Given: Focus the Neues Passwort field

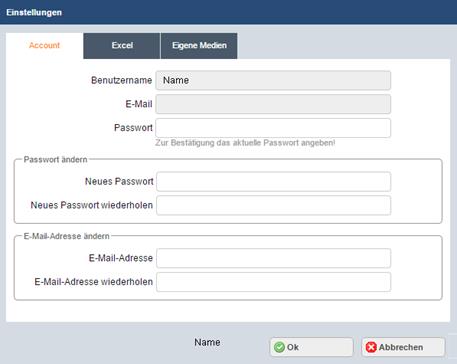Looking at the screenshot, I should pyautogui.click(x=273, y=182).
